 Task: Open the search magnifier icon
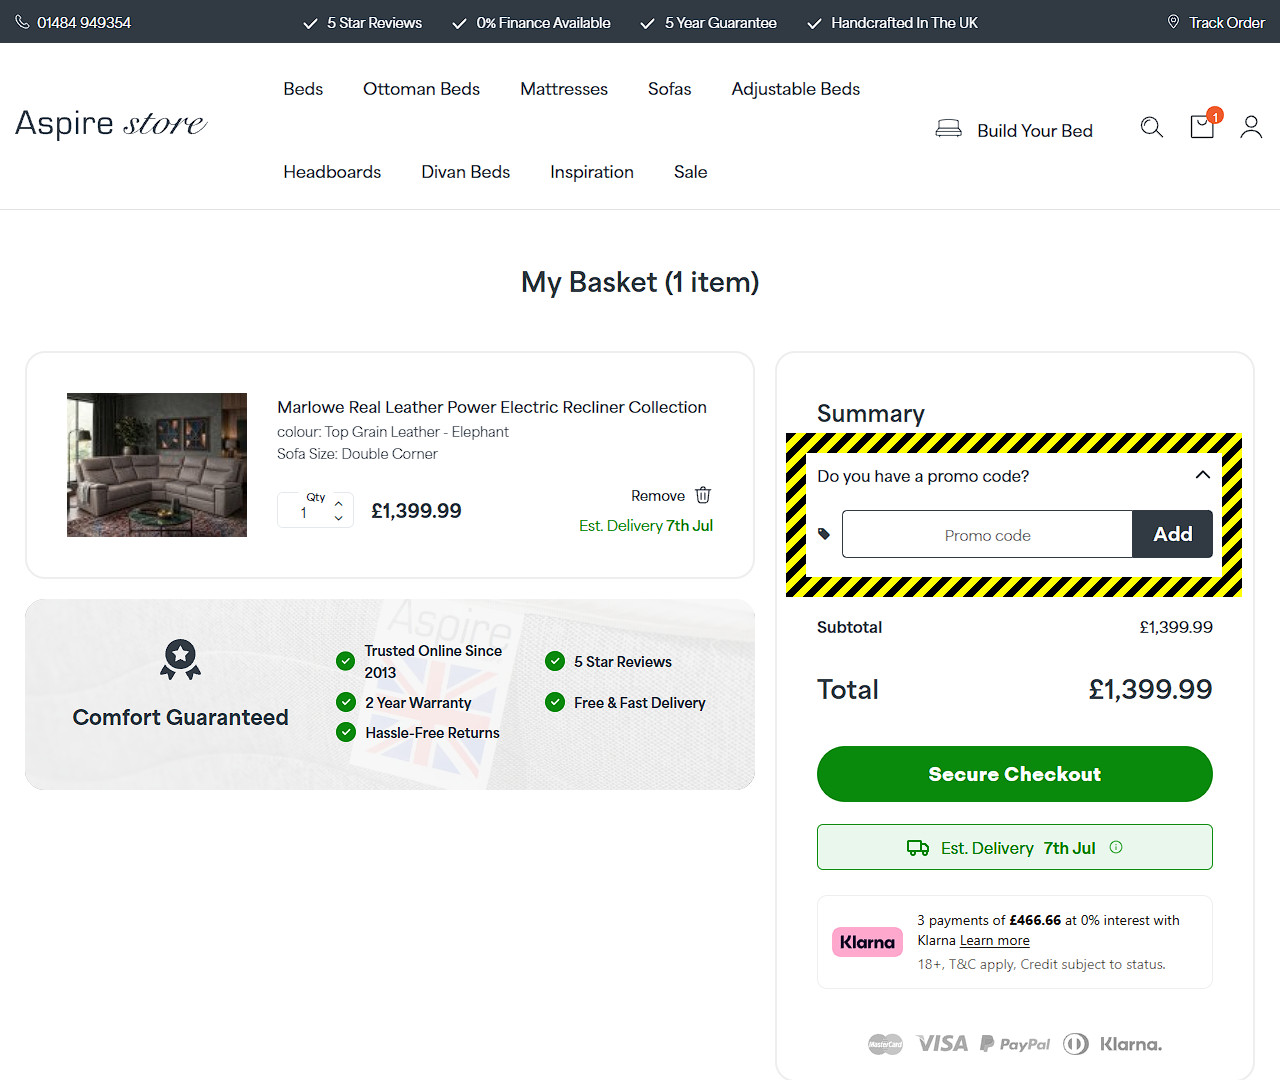pyautogui.click(x=1152, y=127)
